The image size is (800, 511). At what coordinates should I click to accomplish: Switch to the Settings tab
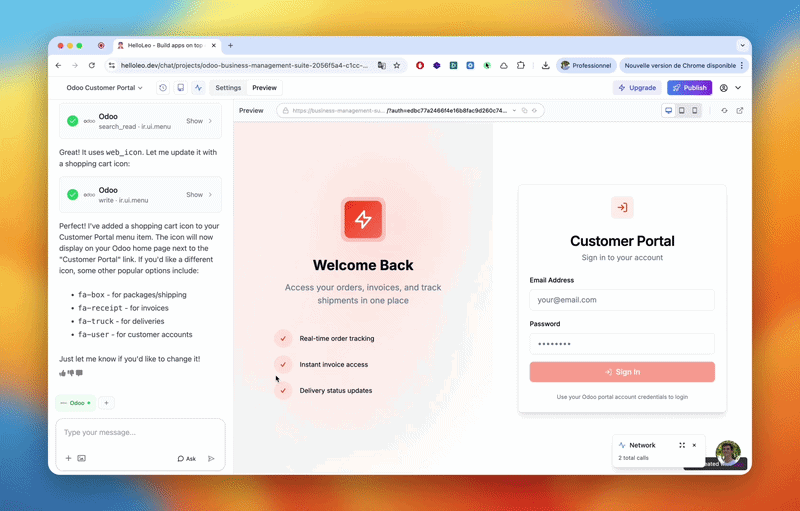228,88
